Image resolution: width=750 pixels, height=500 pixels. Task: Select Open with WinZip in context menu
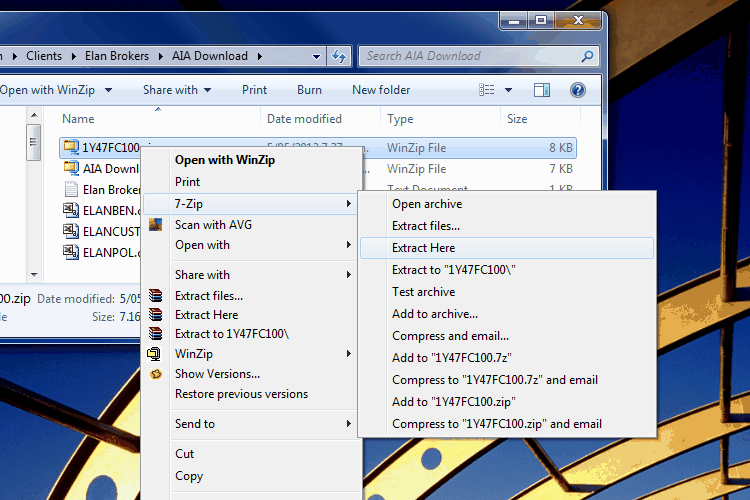[225, 160]
